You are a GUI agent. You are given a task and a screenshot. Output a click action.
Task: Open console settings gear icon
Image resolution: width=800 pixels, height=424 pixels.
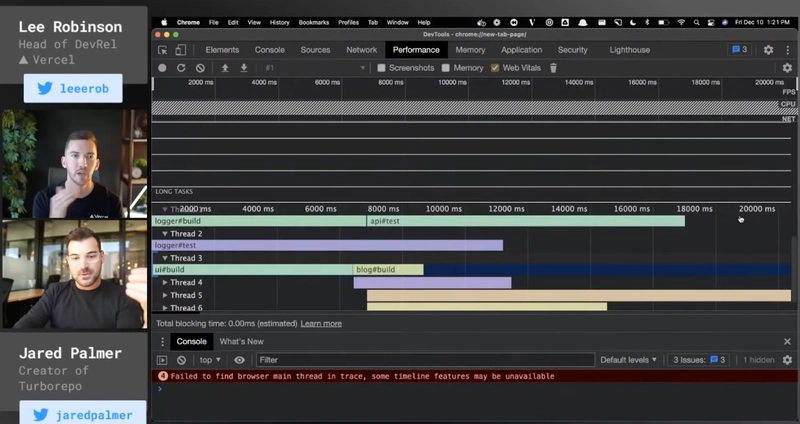(787, 360)
